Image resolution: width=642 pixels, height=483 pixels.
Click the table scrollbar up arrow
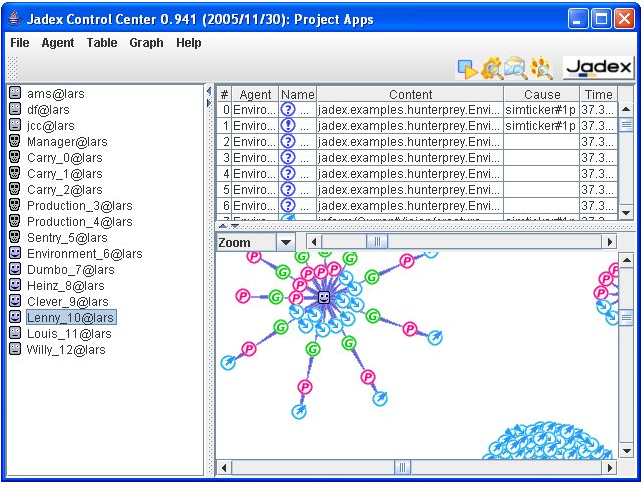(626, 109)
